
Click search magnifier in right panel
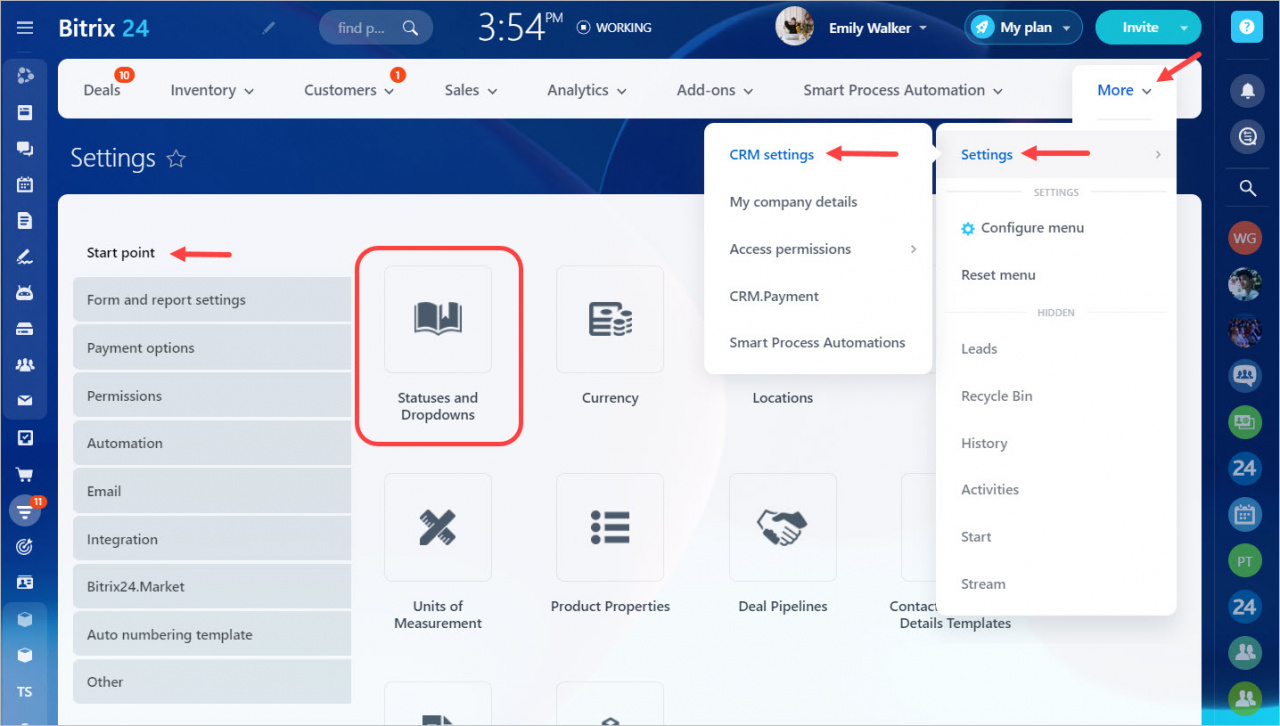1246,188
